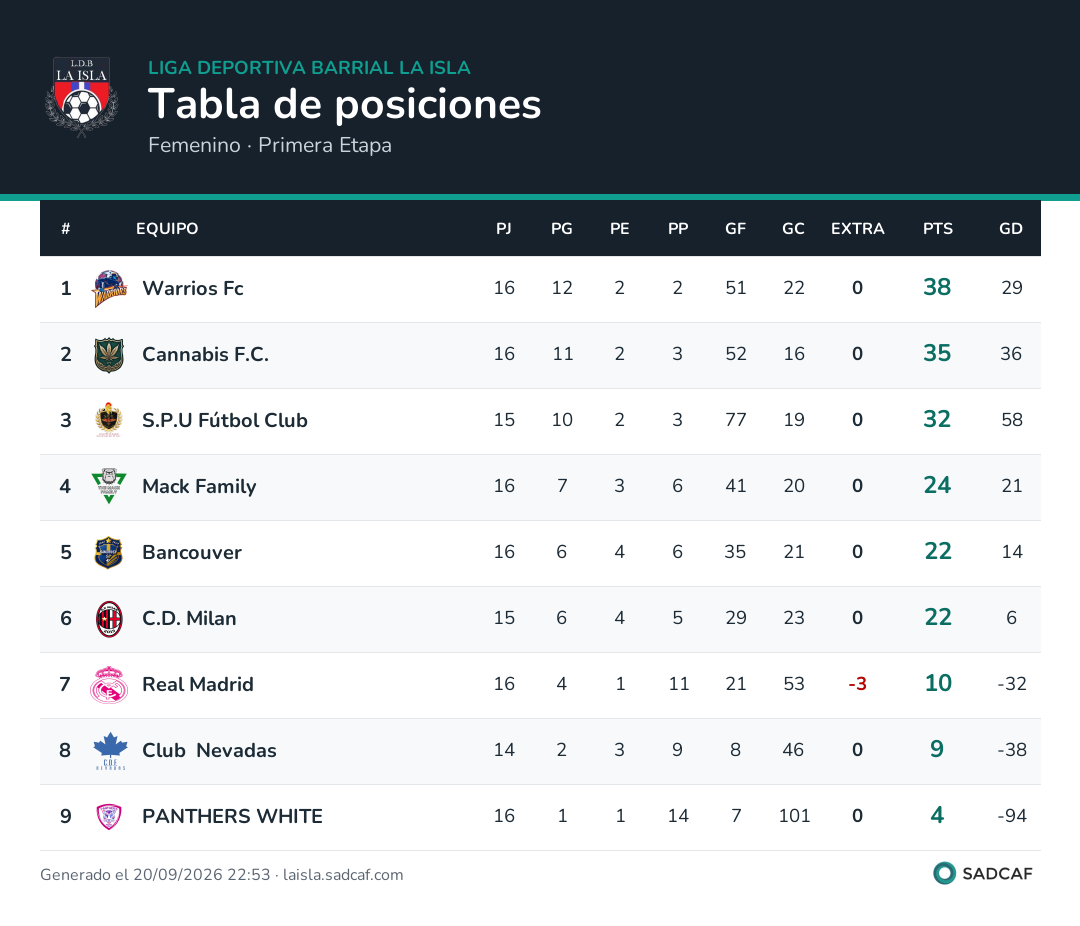Click the Cannabis F.C. leaf shield logo

109,355
